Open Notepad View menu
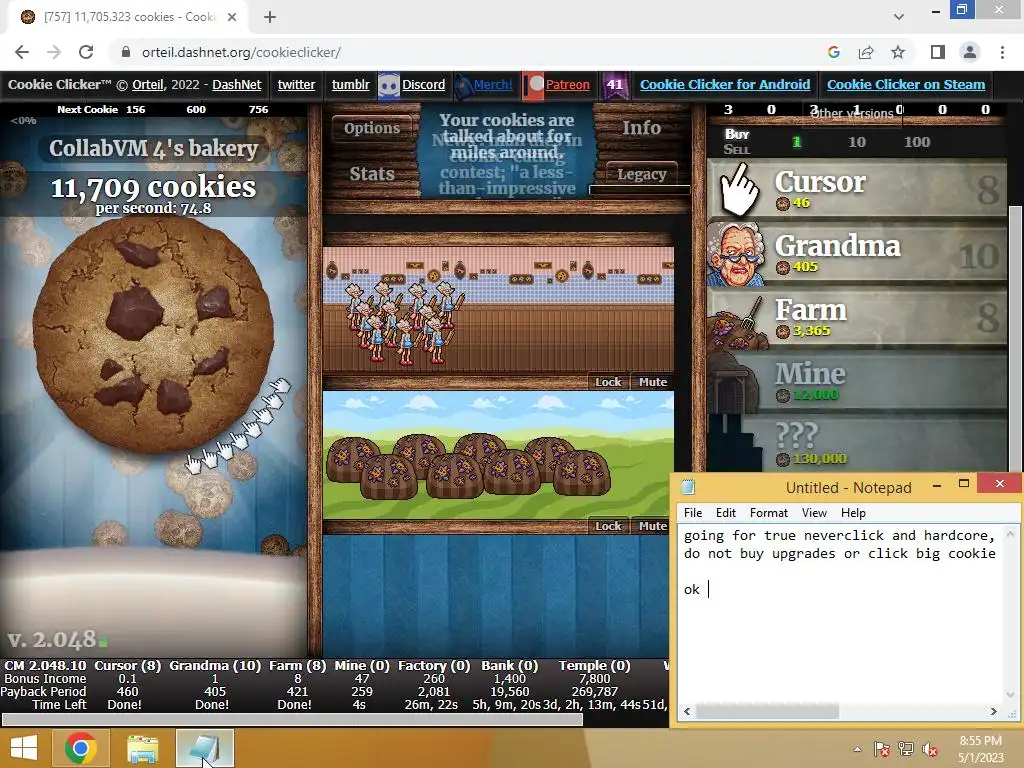Image resolution: width=1024 pixels, height=768 pixels. (814, 513)
